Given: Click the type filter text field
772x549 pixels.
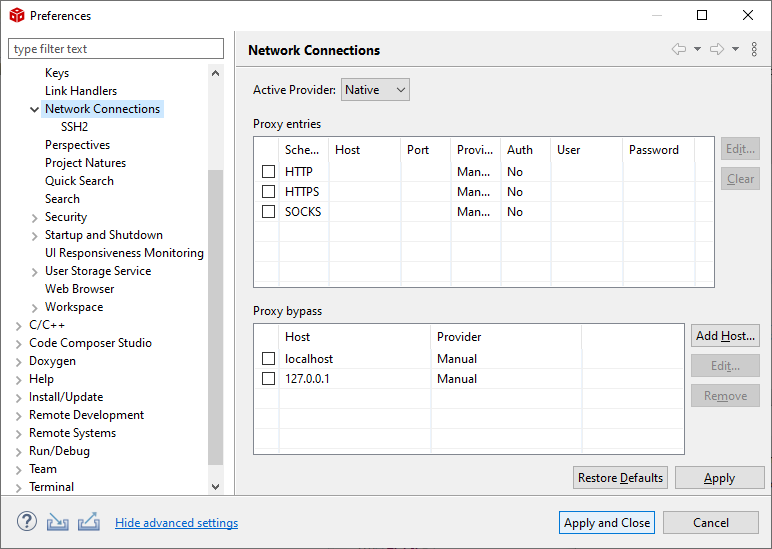Looking at the screenshot, I should (x=116, y=49).
